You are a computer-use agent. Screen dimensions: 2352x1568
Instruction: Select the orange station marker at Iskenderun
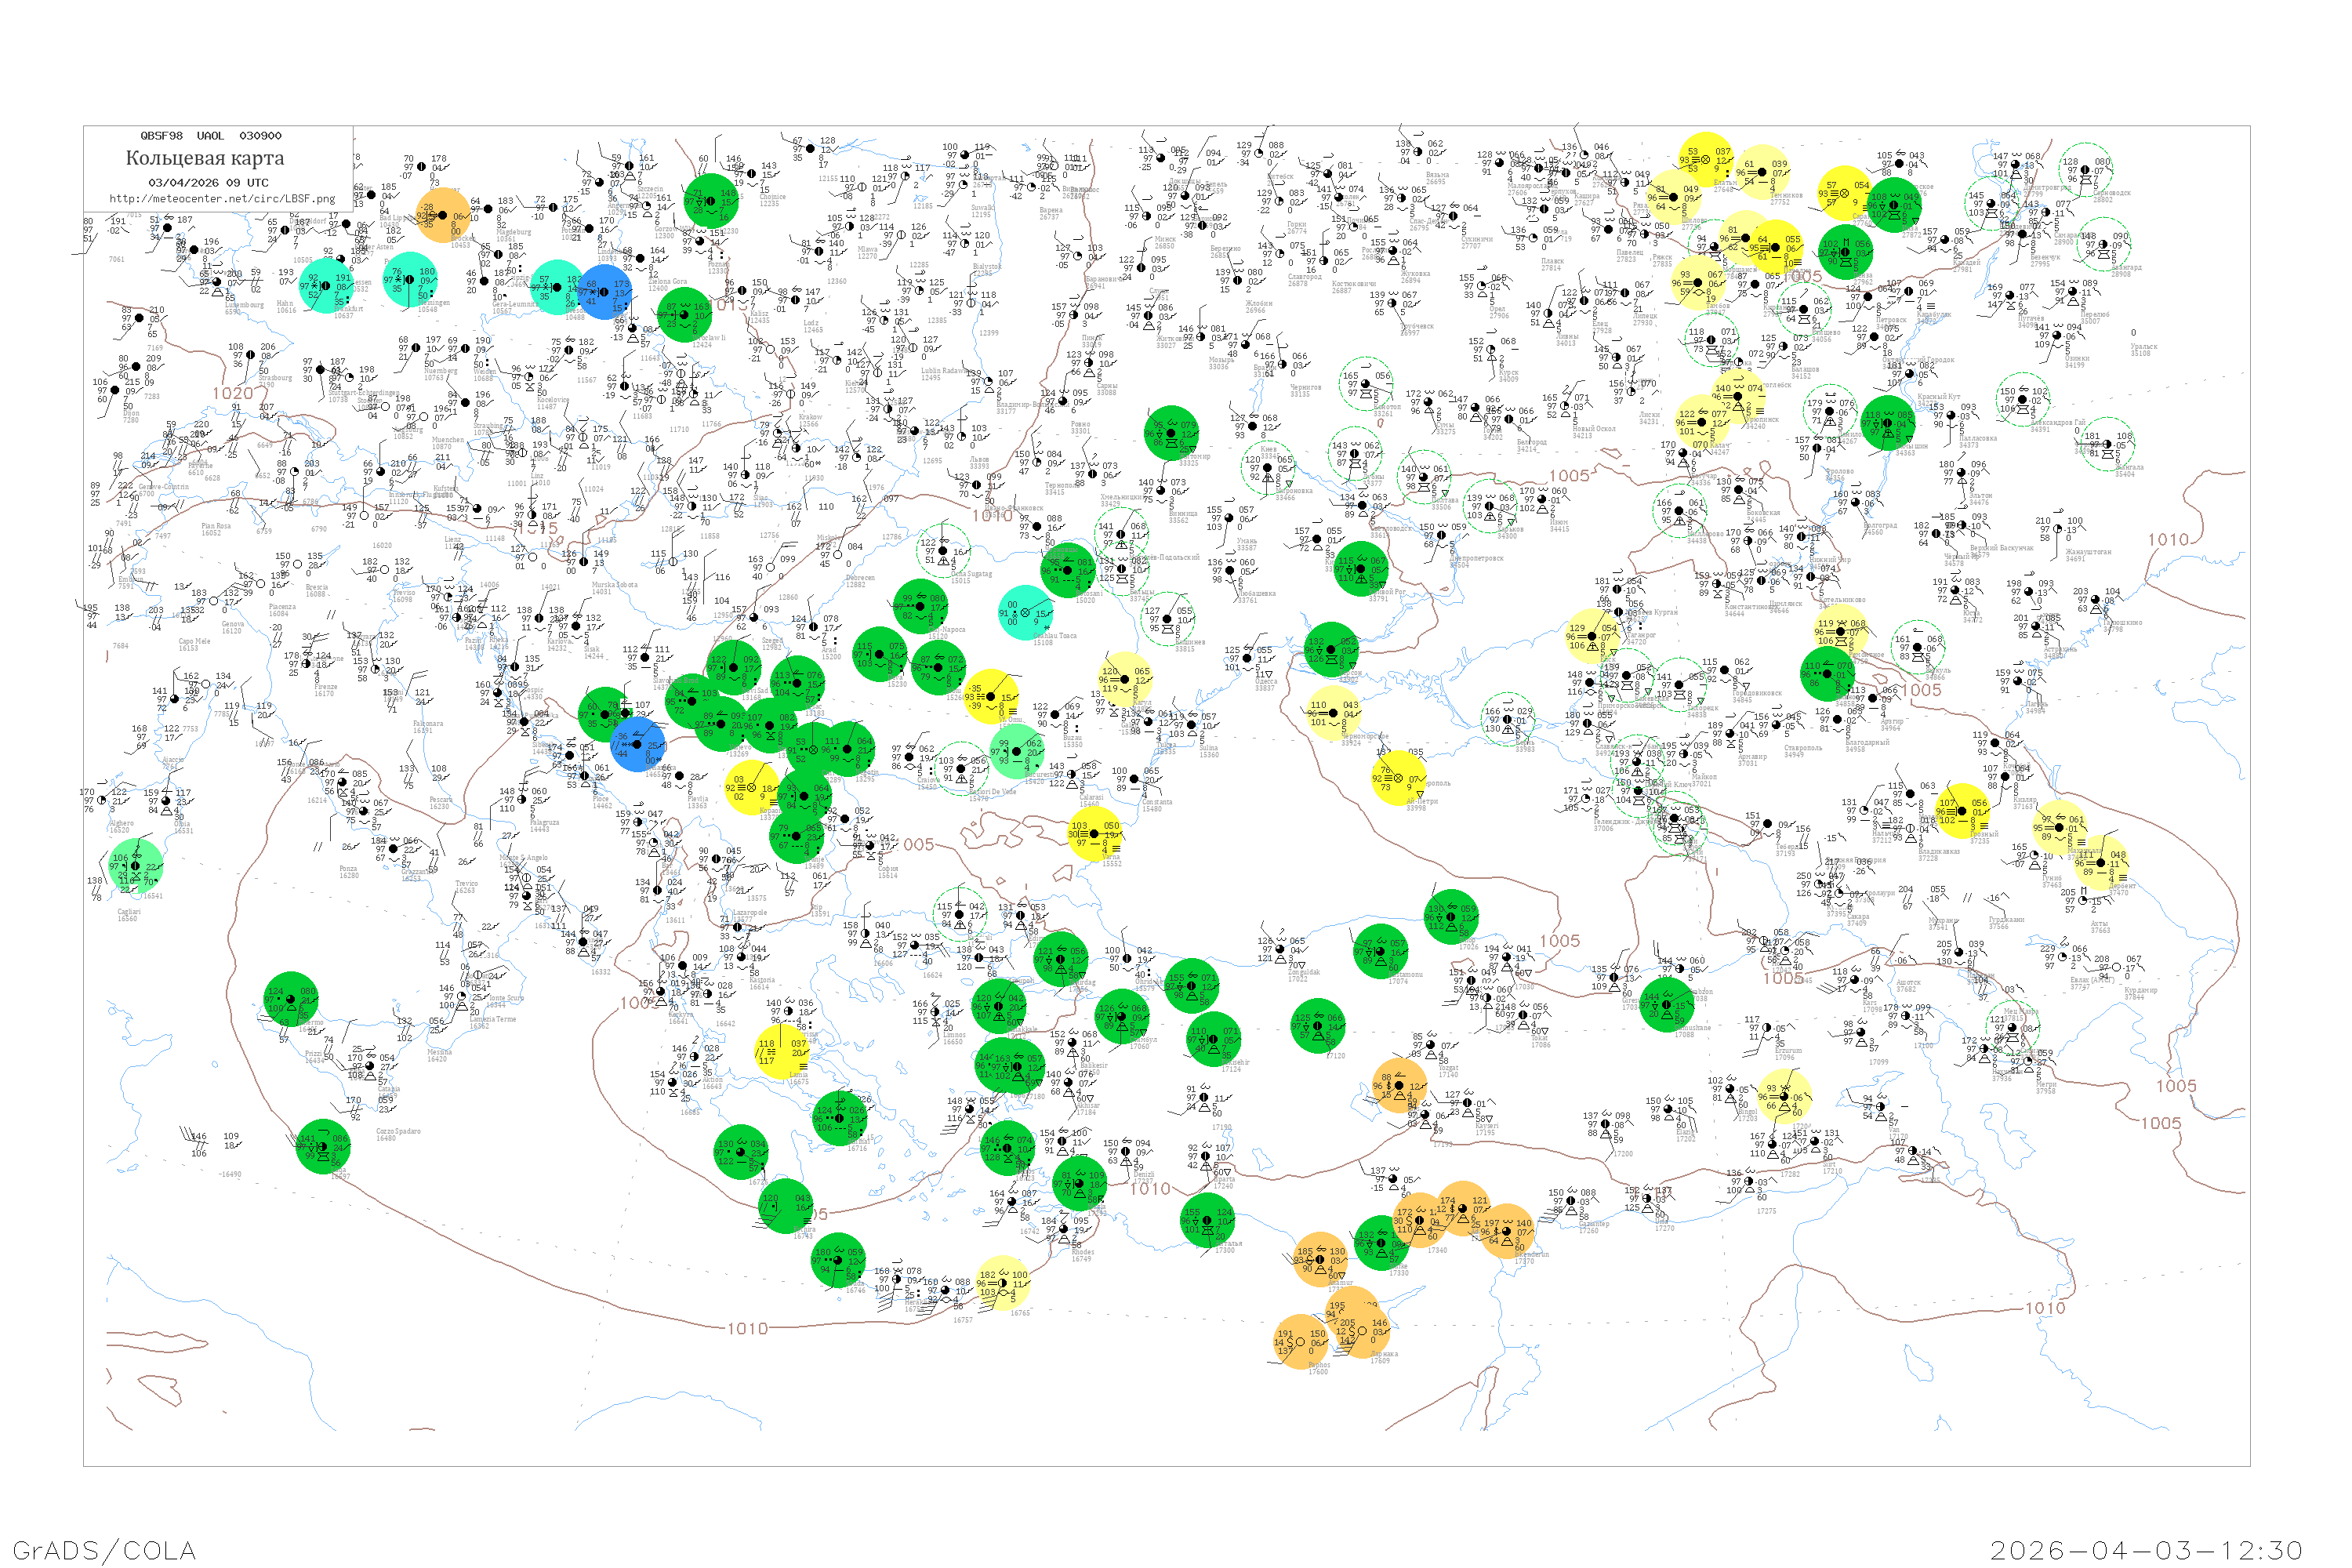(1506, 1232)
